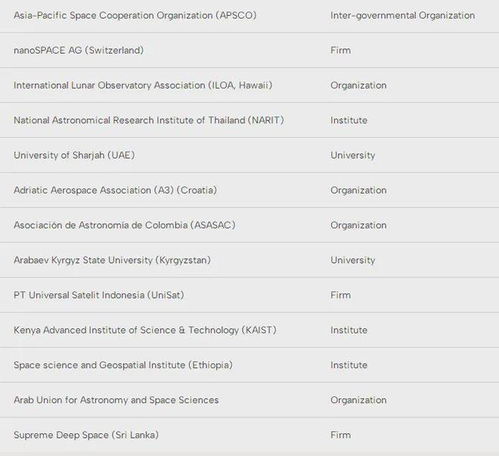Click Organization label beside ASASAC
This screenshot has width=499, height=456.
(x=358, y=225)
